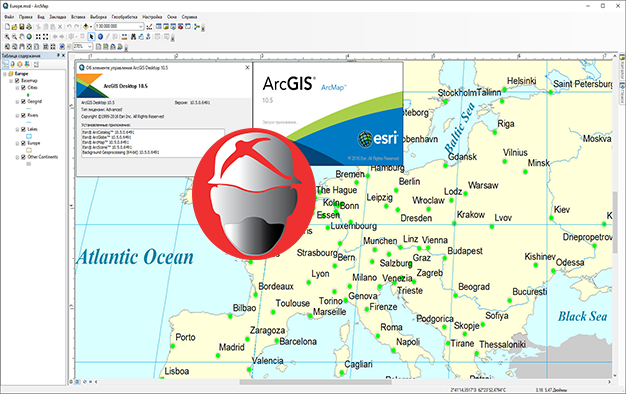The height and width of the screenshot is (394, 626).
Task: Collapse the Rivers layer expander
Action: [17, 115]
